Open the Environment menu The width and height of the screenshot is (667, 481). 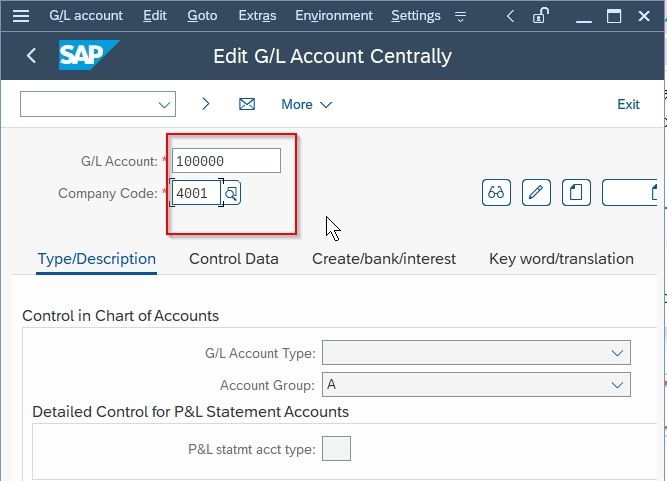pos(334,16)
